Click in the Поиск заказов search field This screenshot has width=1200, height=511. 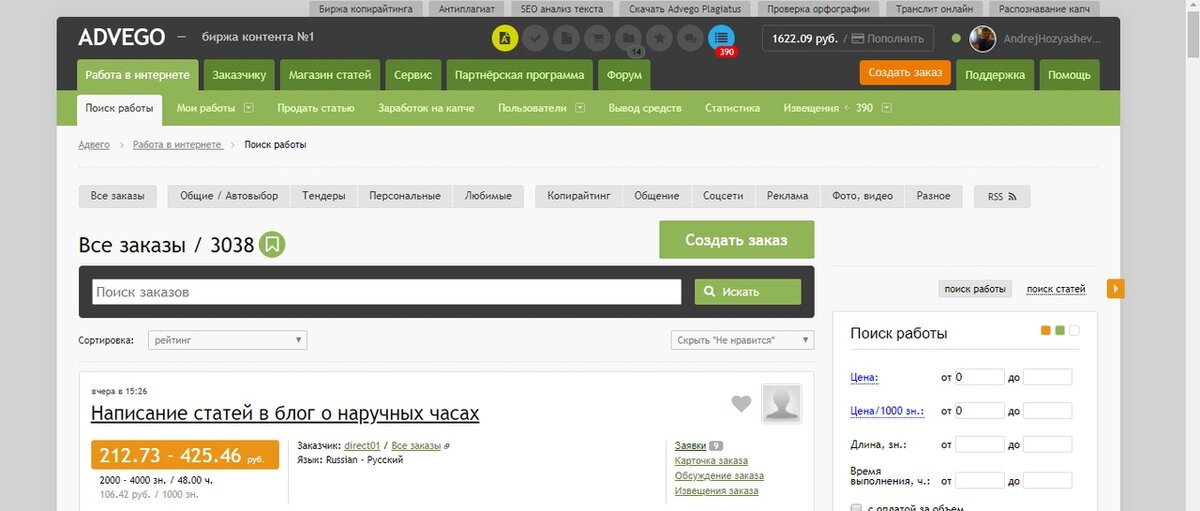click(x=387, y=292)
